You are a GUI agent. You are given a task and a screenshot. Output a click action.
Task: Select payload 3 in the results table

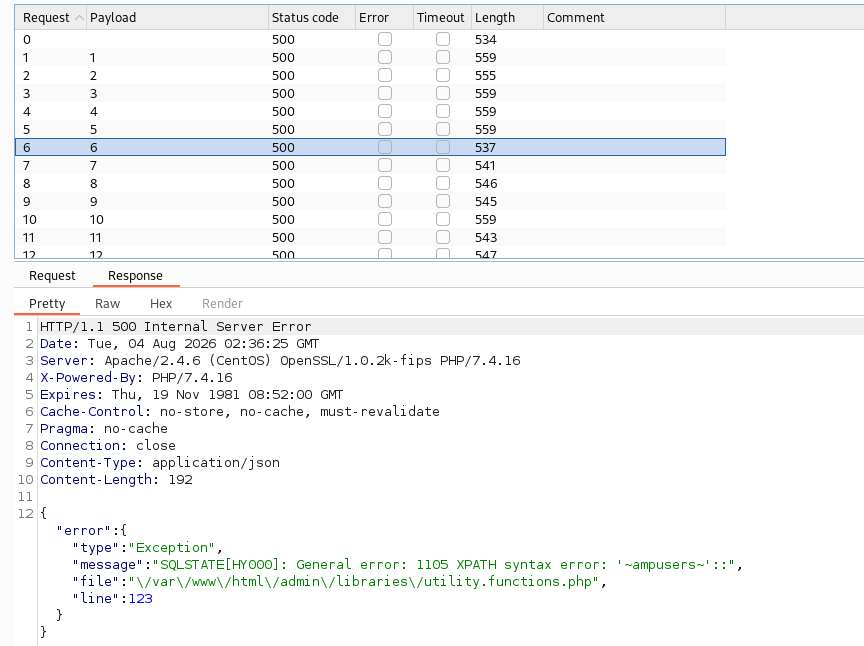(94, 94)
